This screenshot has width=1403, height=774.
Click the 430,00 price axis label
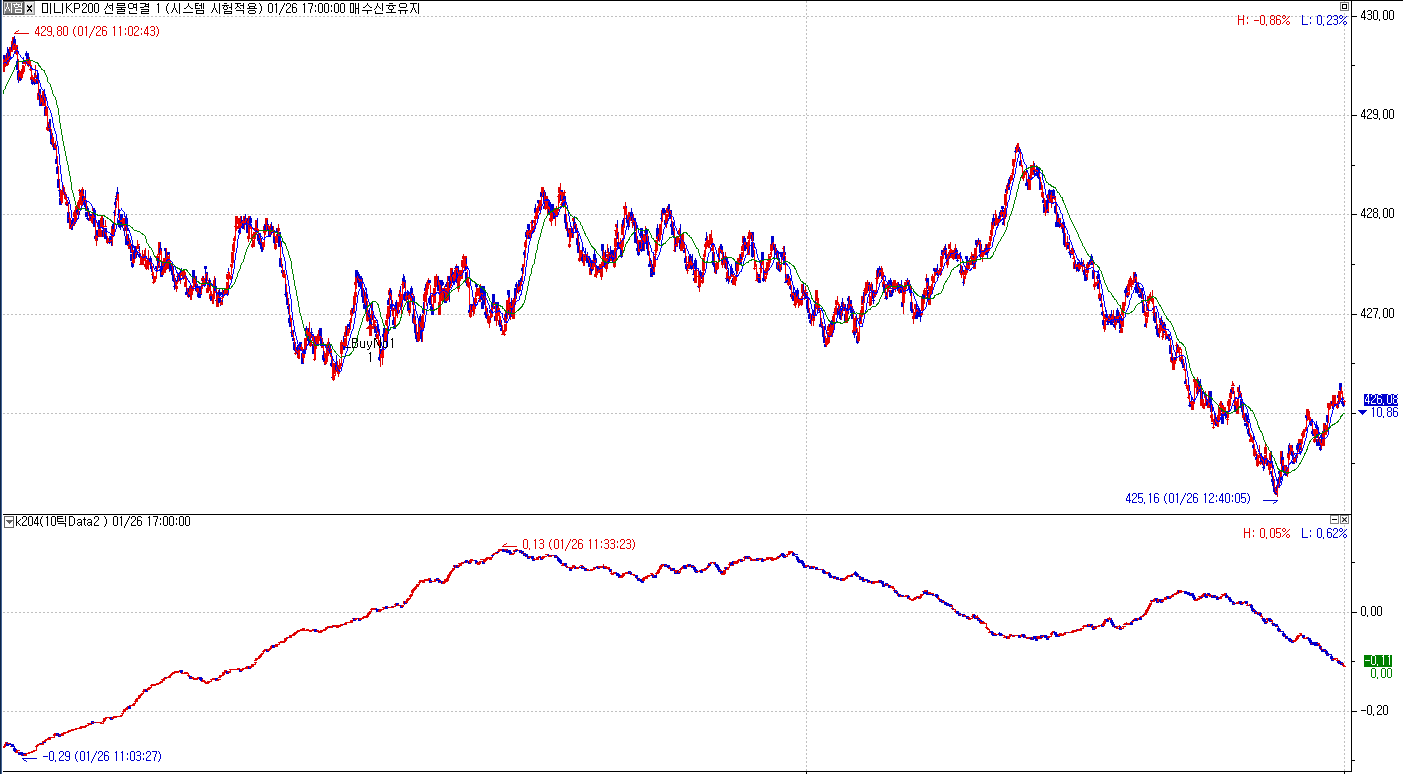point(1375,16)
